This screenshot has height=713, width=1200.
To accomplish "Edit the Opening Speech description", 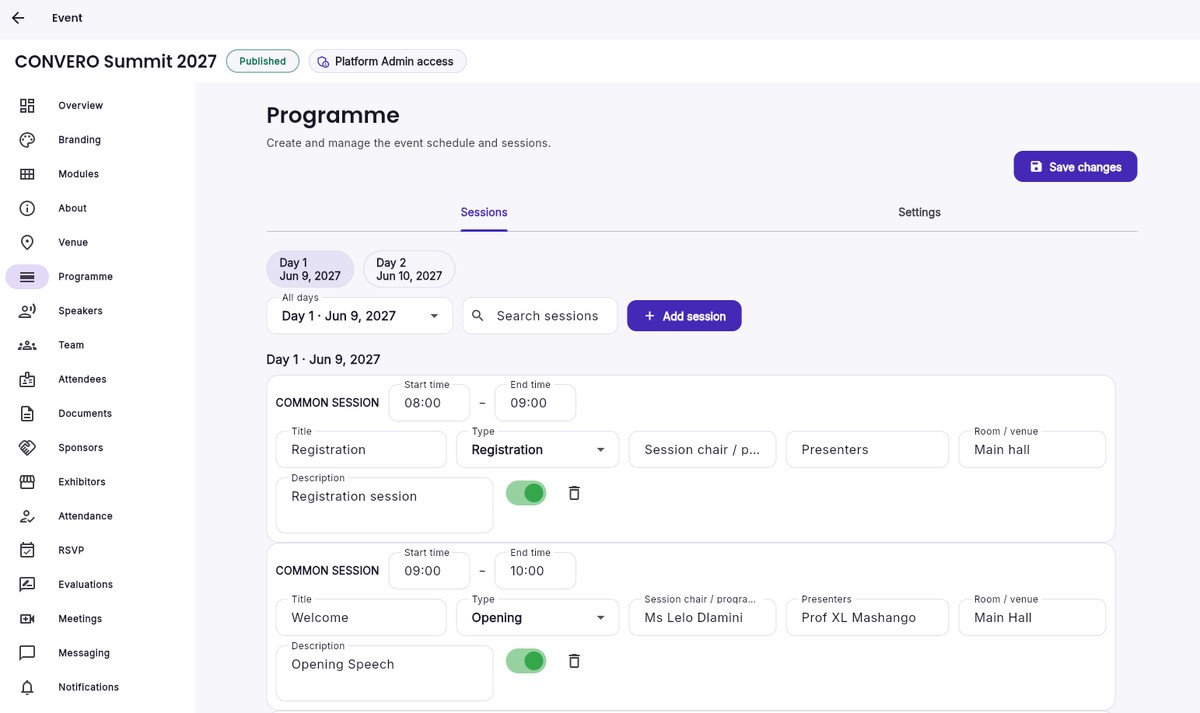I will pos(384,673).
